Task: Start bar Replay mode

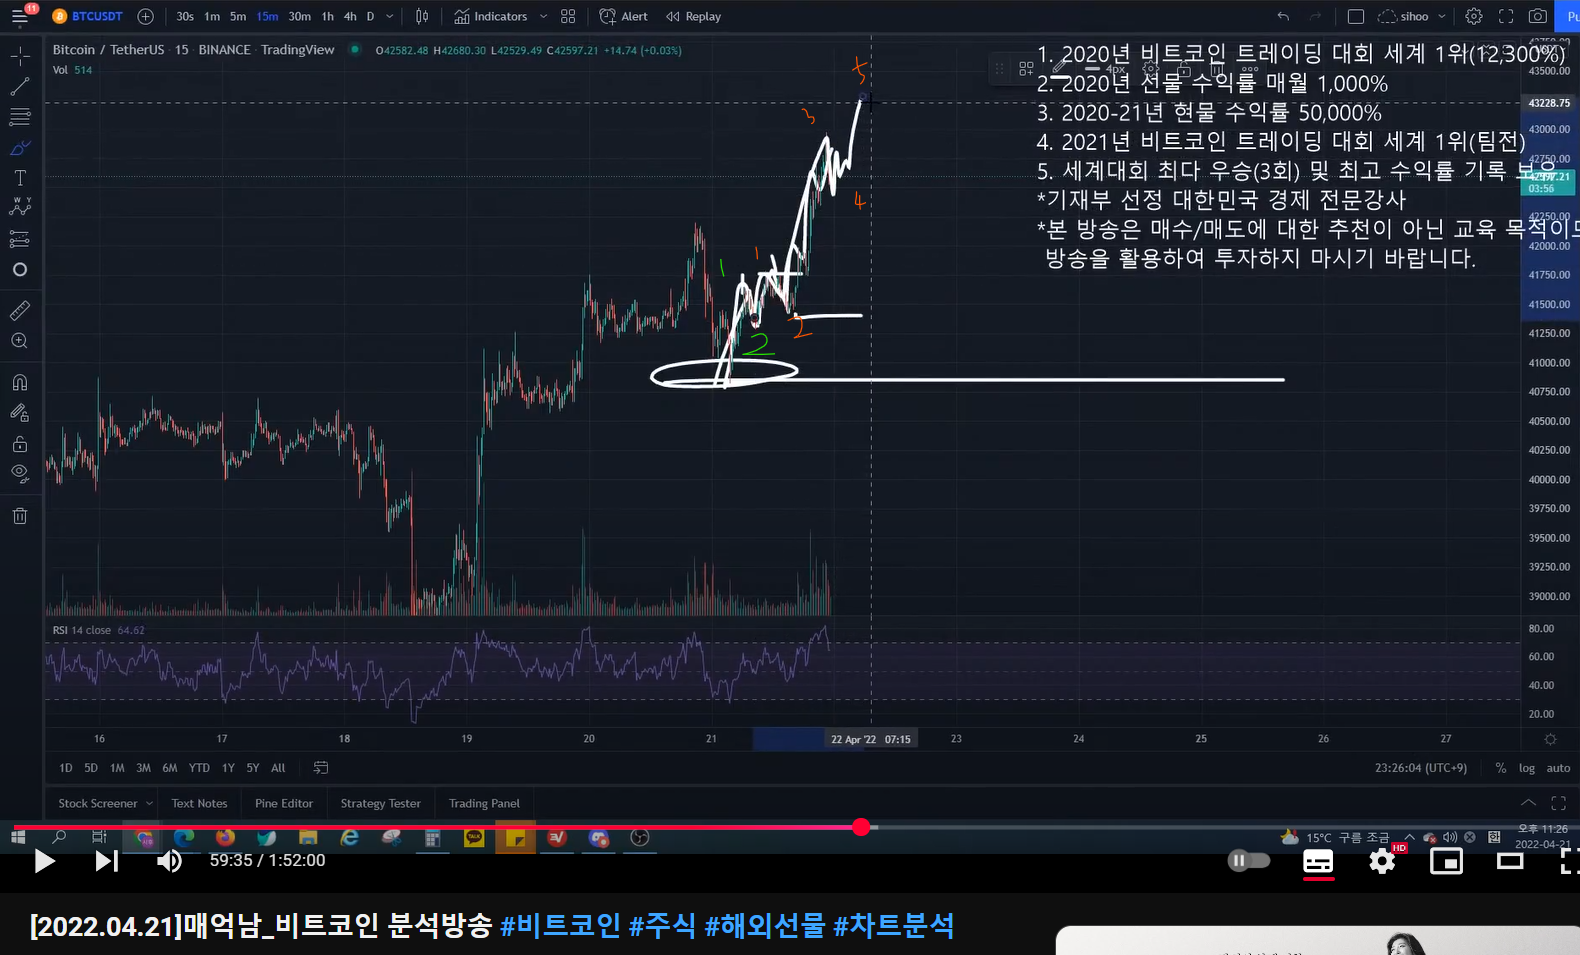Action: click(x=693, y=17)
